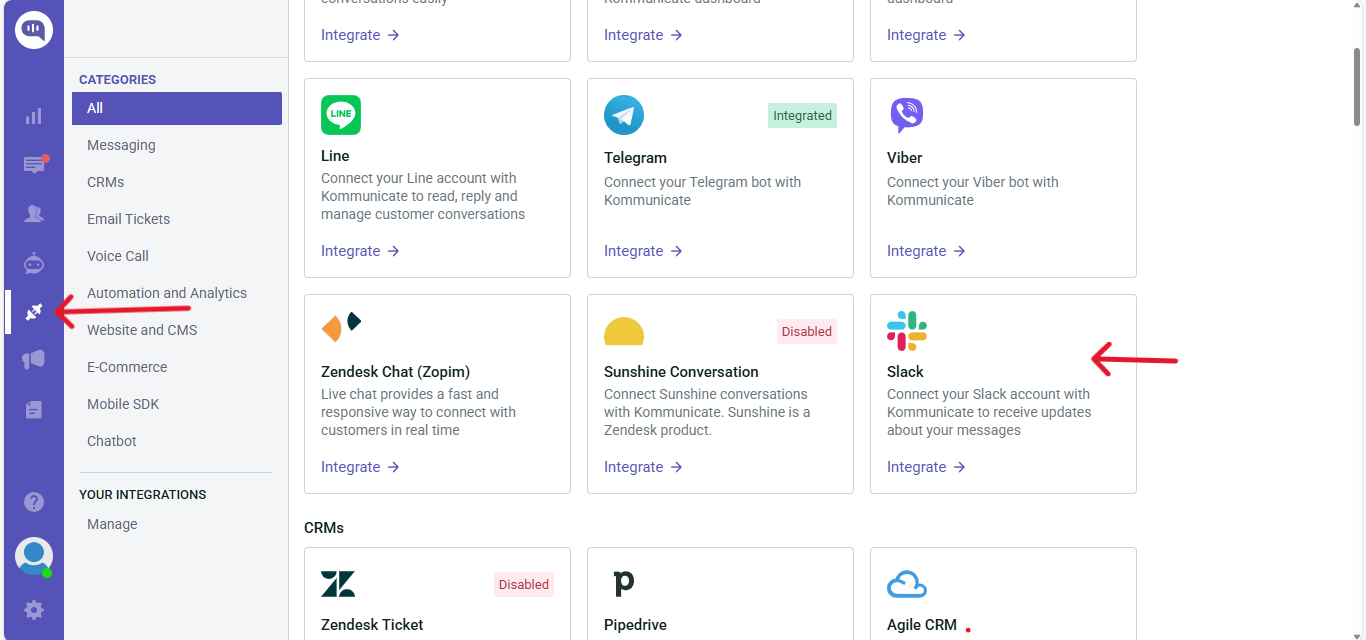Click the Viber app logo

point(907,116)
